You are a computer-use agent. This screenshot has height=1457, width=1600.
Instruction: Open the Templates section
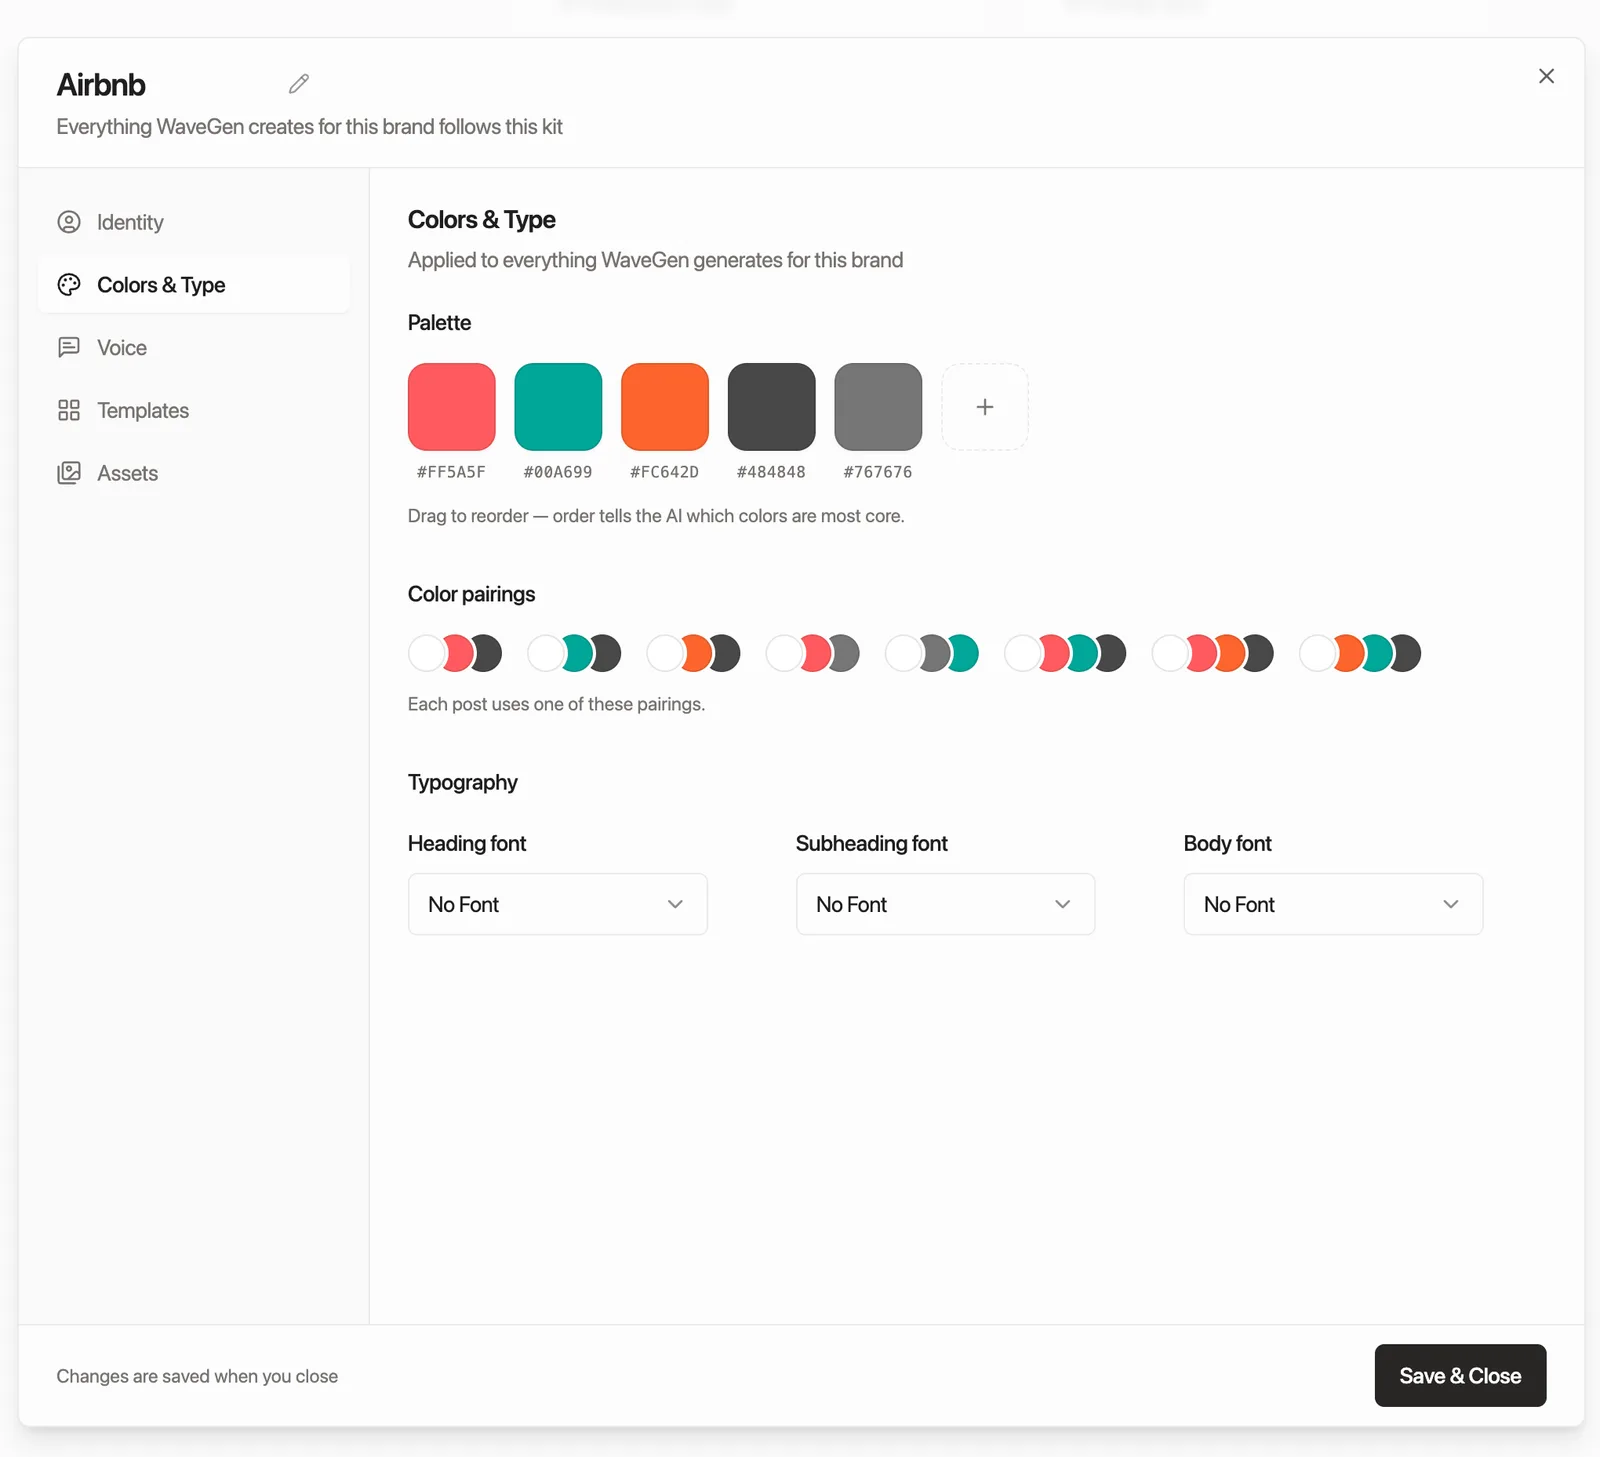(194, 410)
